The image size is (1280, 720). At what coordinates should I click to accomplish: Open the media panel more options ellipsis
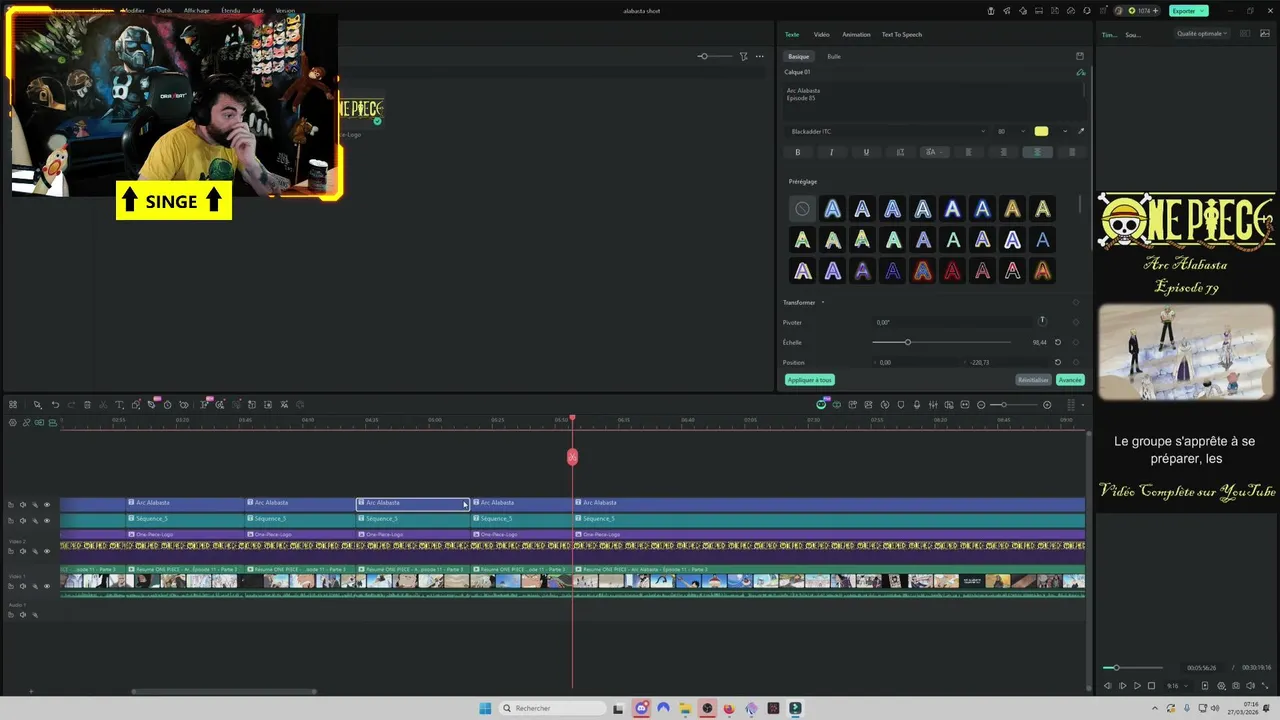[760, 56]
